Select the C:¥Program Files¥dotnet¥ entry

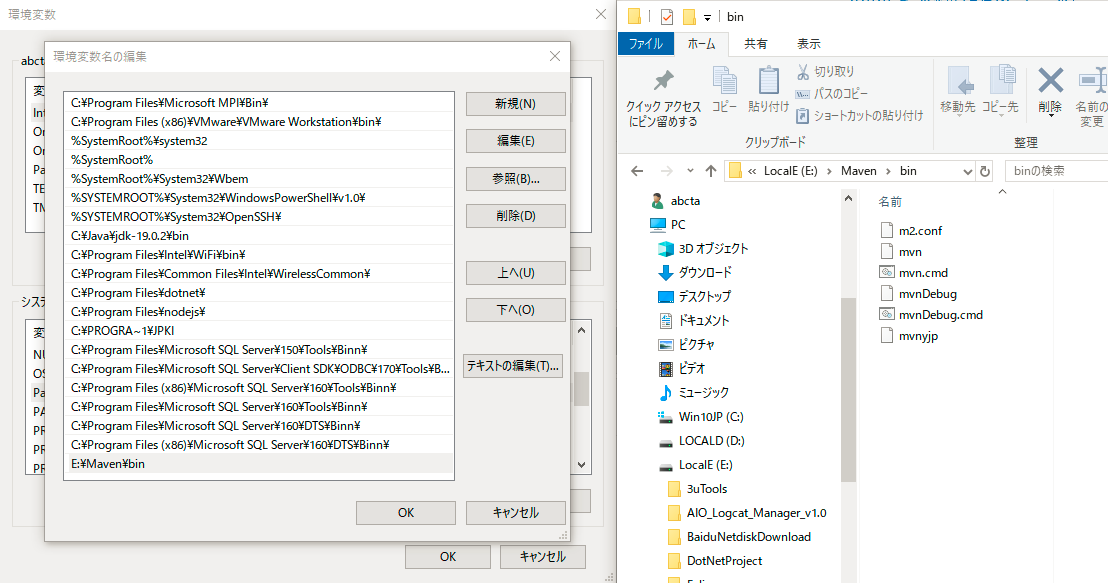(x=259, y=293)
